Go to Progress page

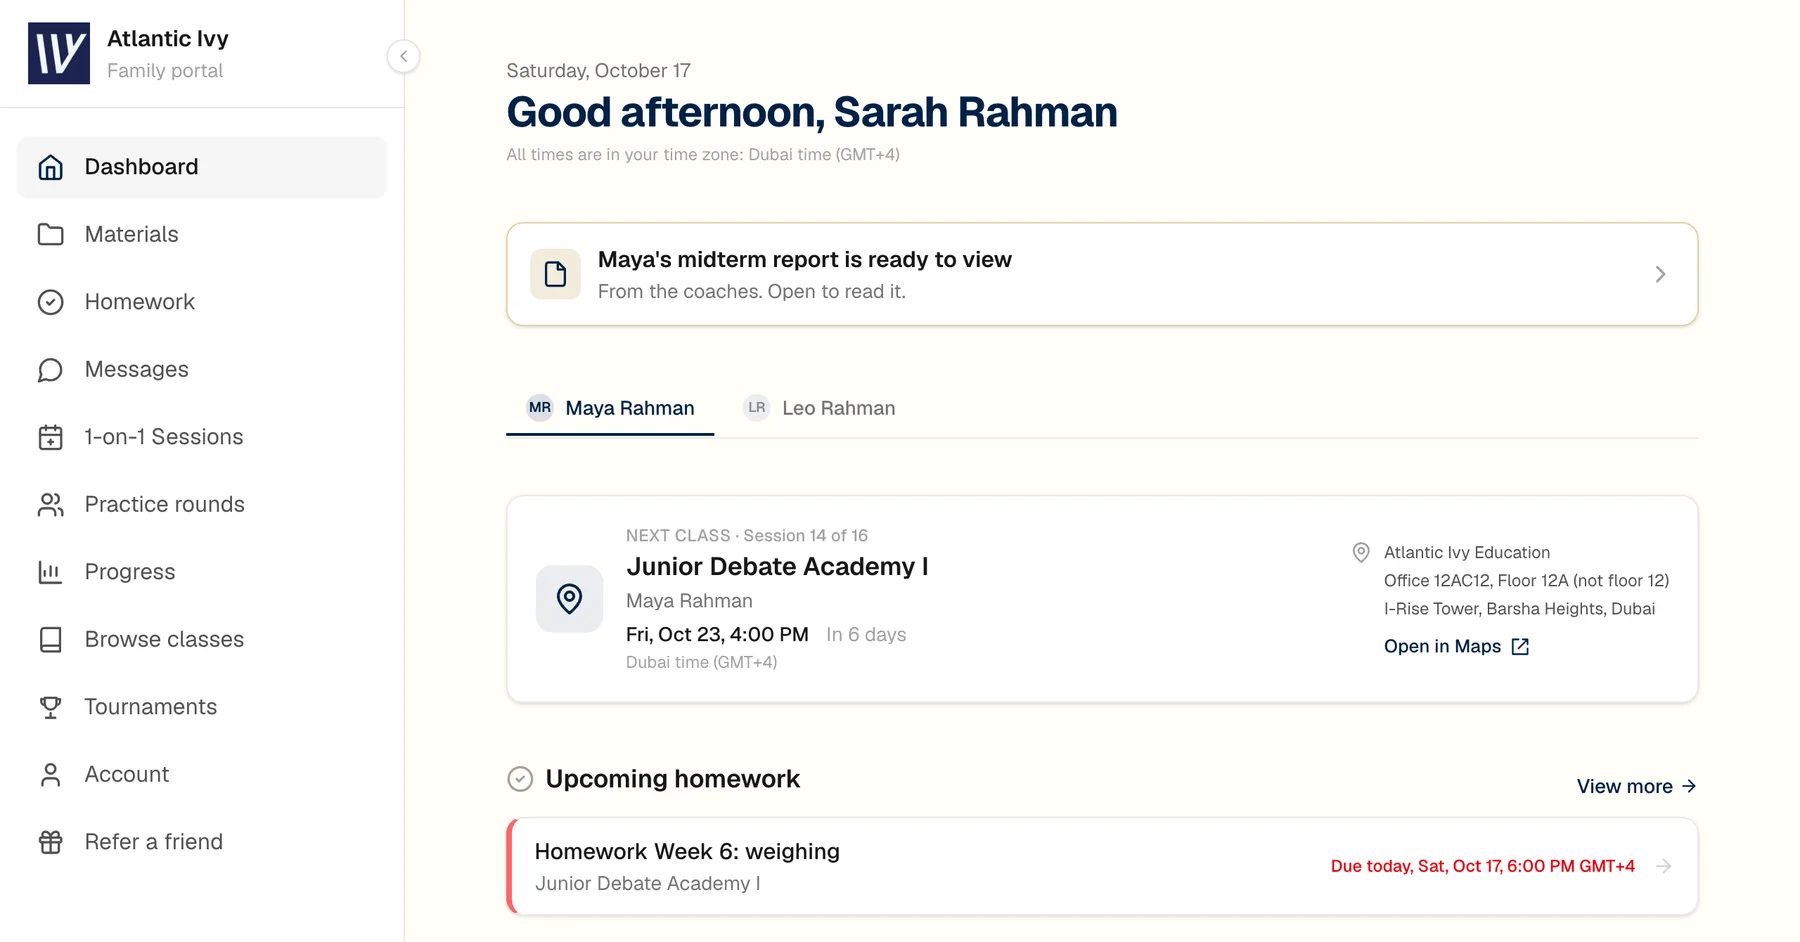click(130, 572)
